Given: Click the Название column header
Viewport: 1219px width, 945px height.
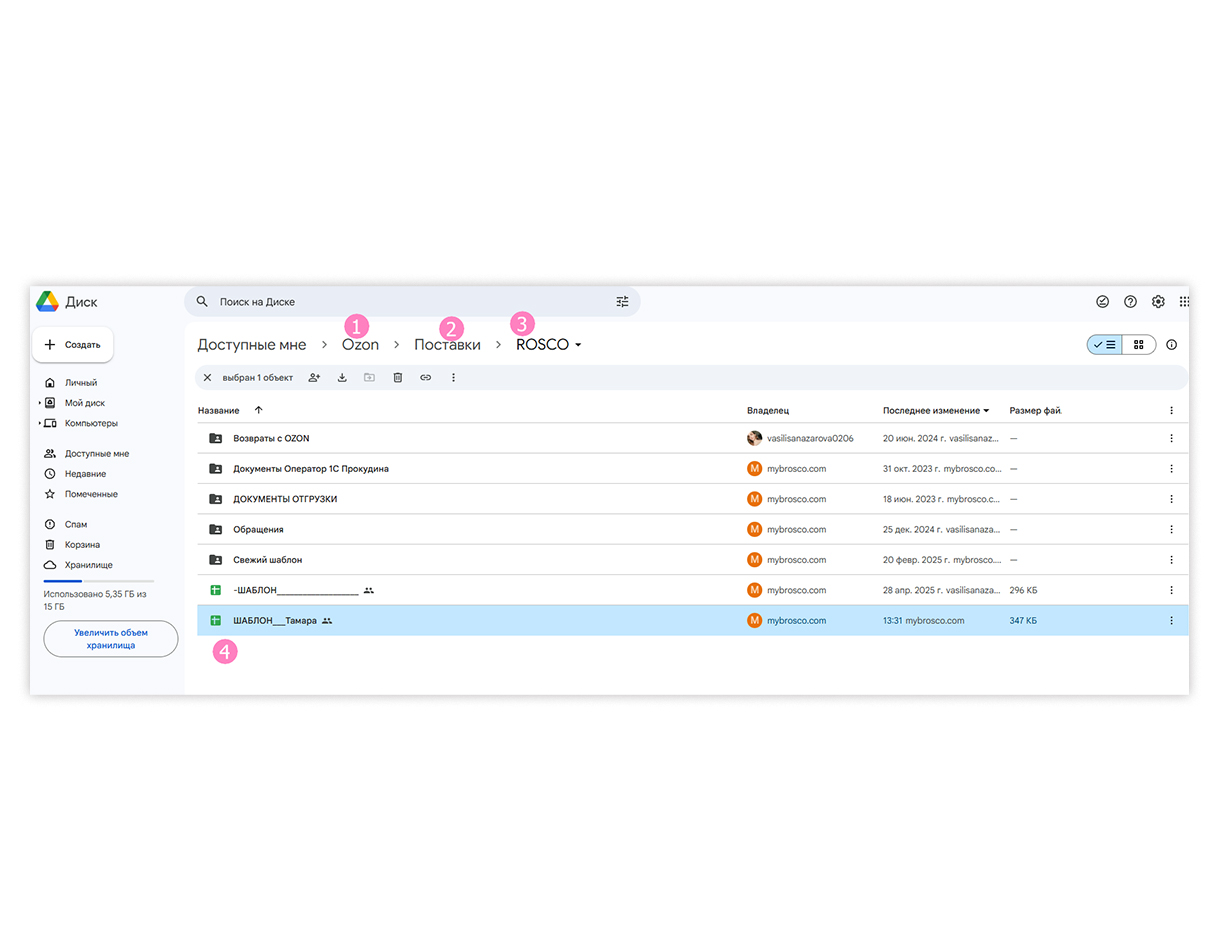Looking at the screenshot, I should click(x=218, y=410).
